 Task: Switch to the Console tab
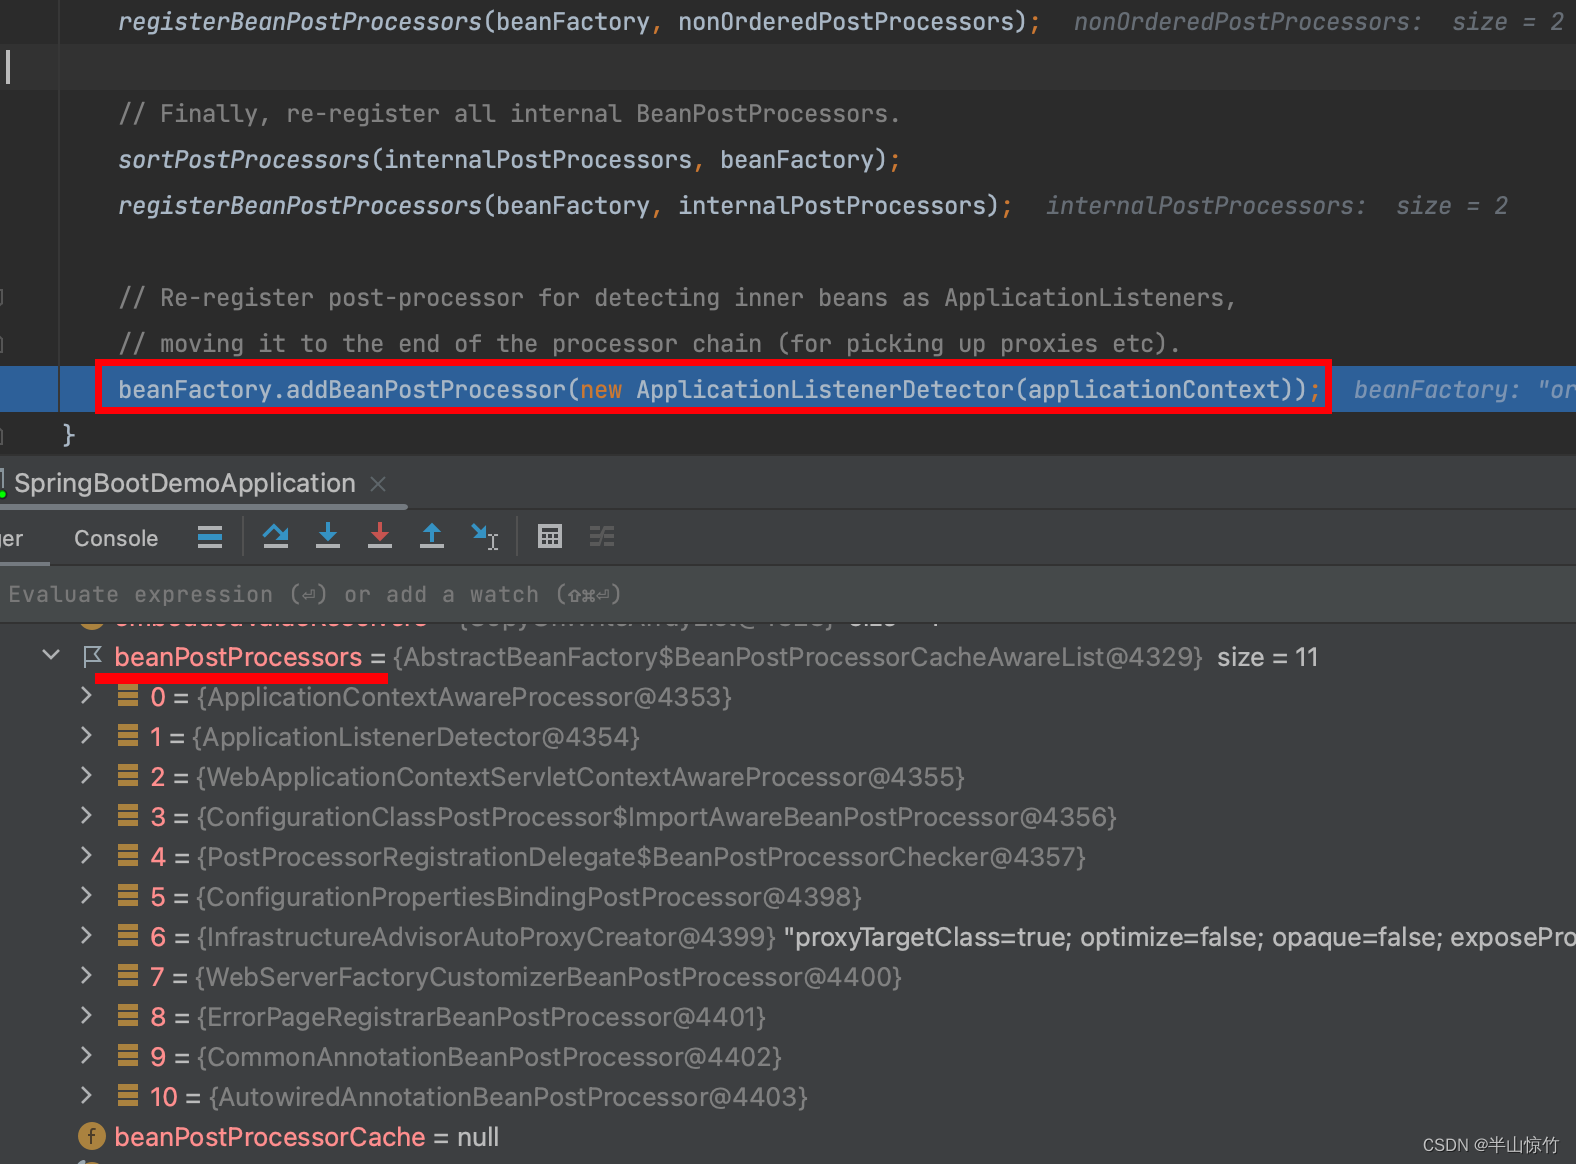click(x=116, y=538)
